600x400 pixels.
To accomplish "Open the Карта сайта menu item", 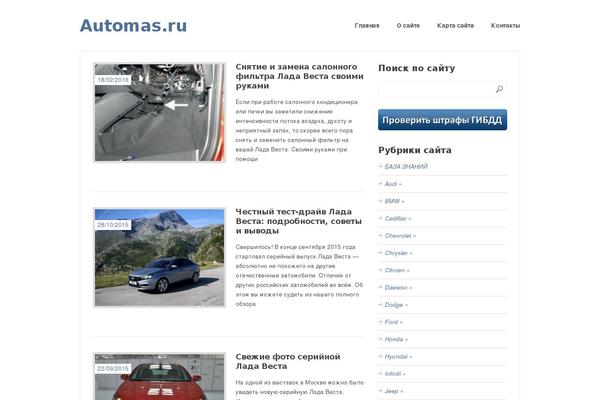I will point(455,26).
